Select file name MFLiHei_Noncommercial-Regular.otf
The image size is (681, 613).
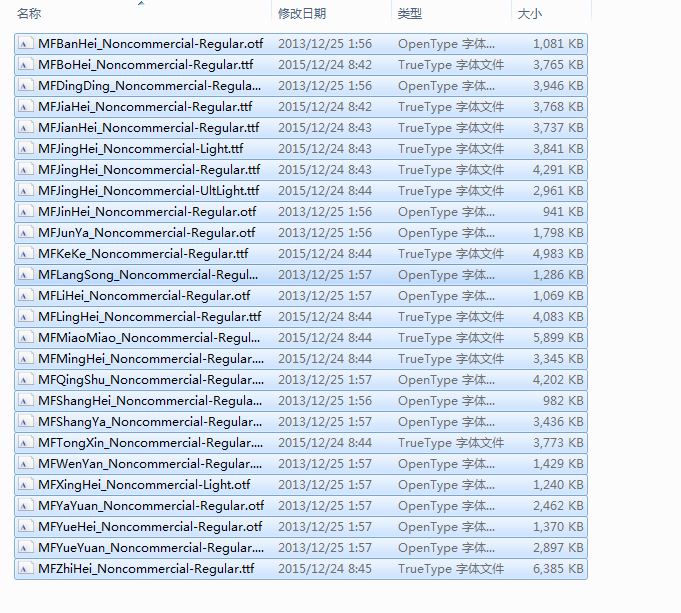[144, 296]
